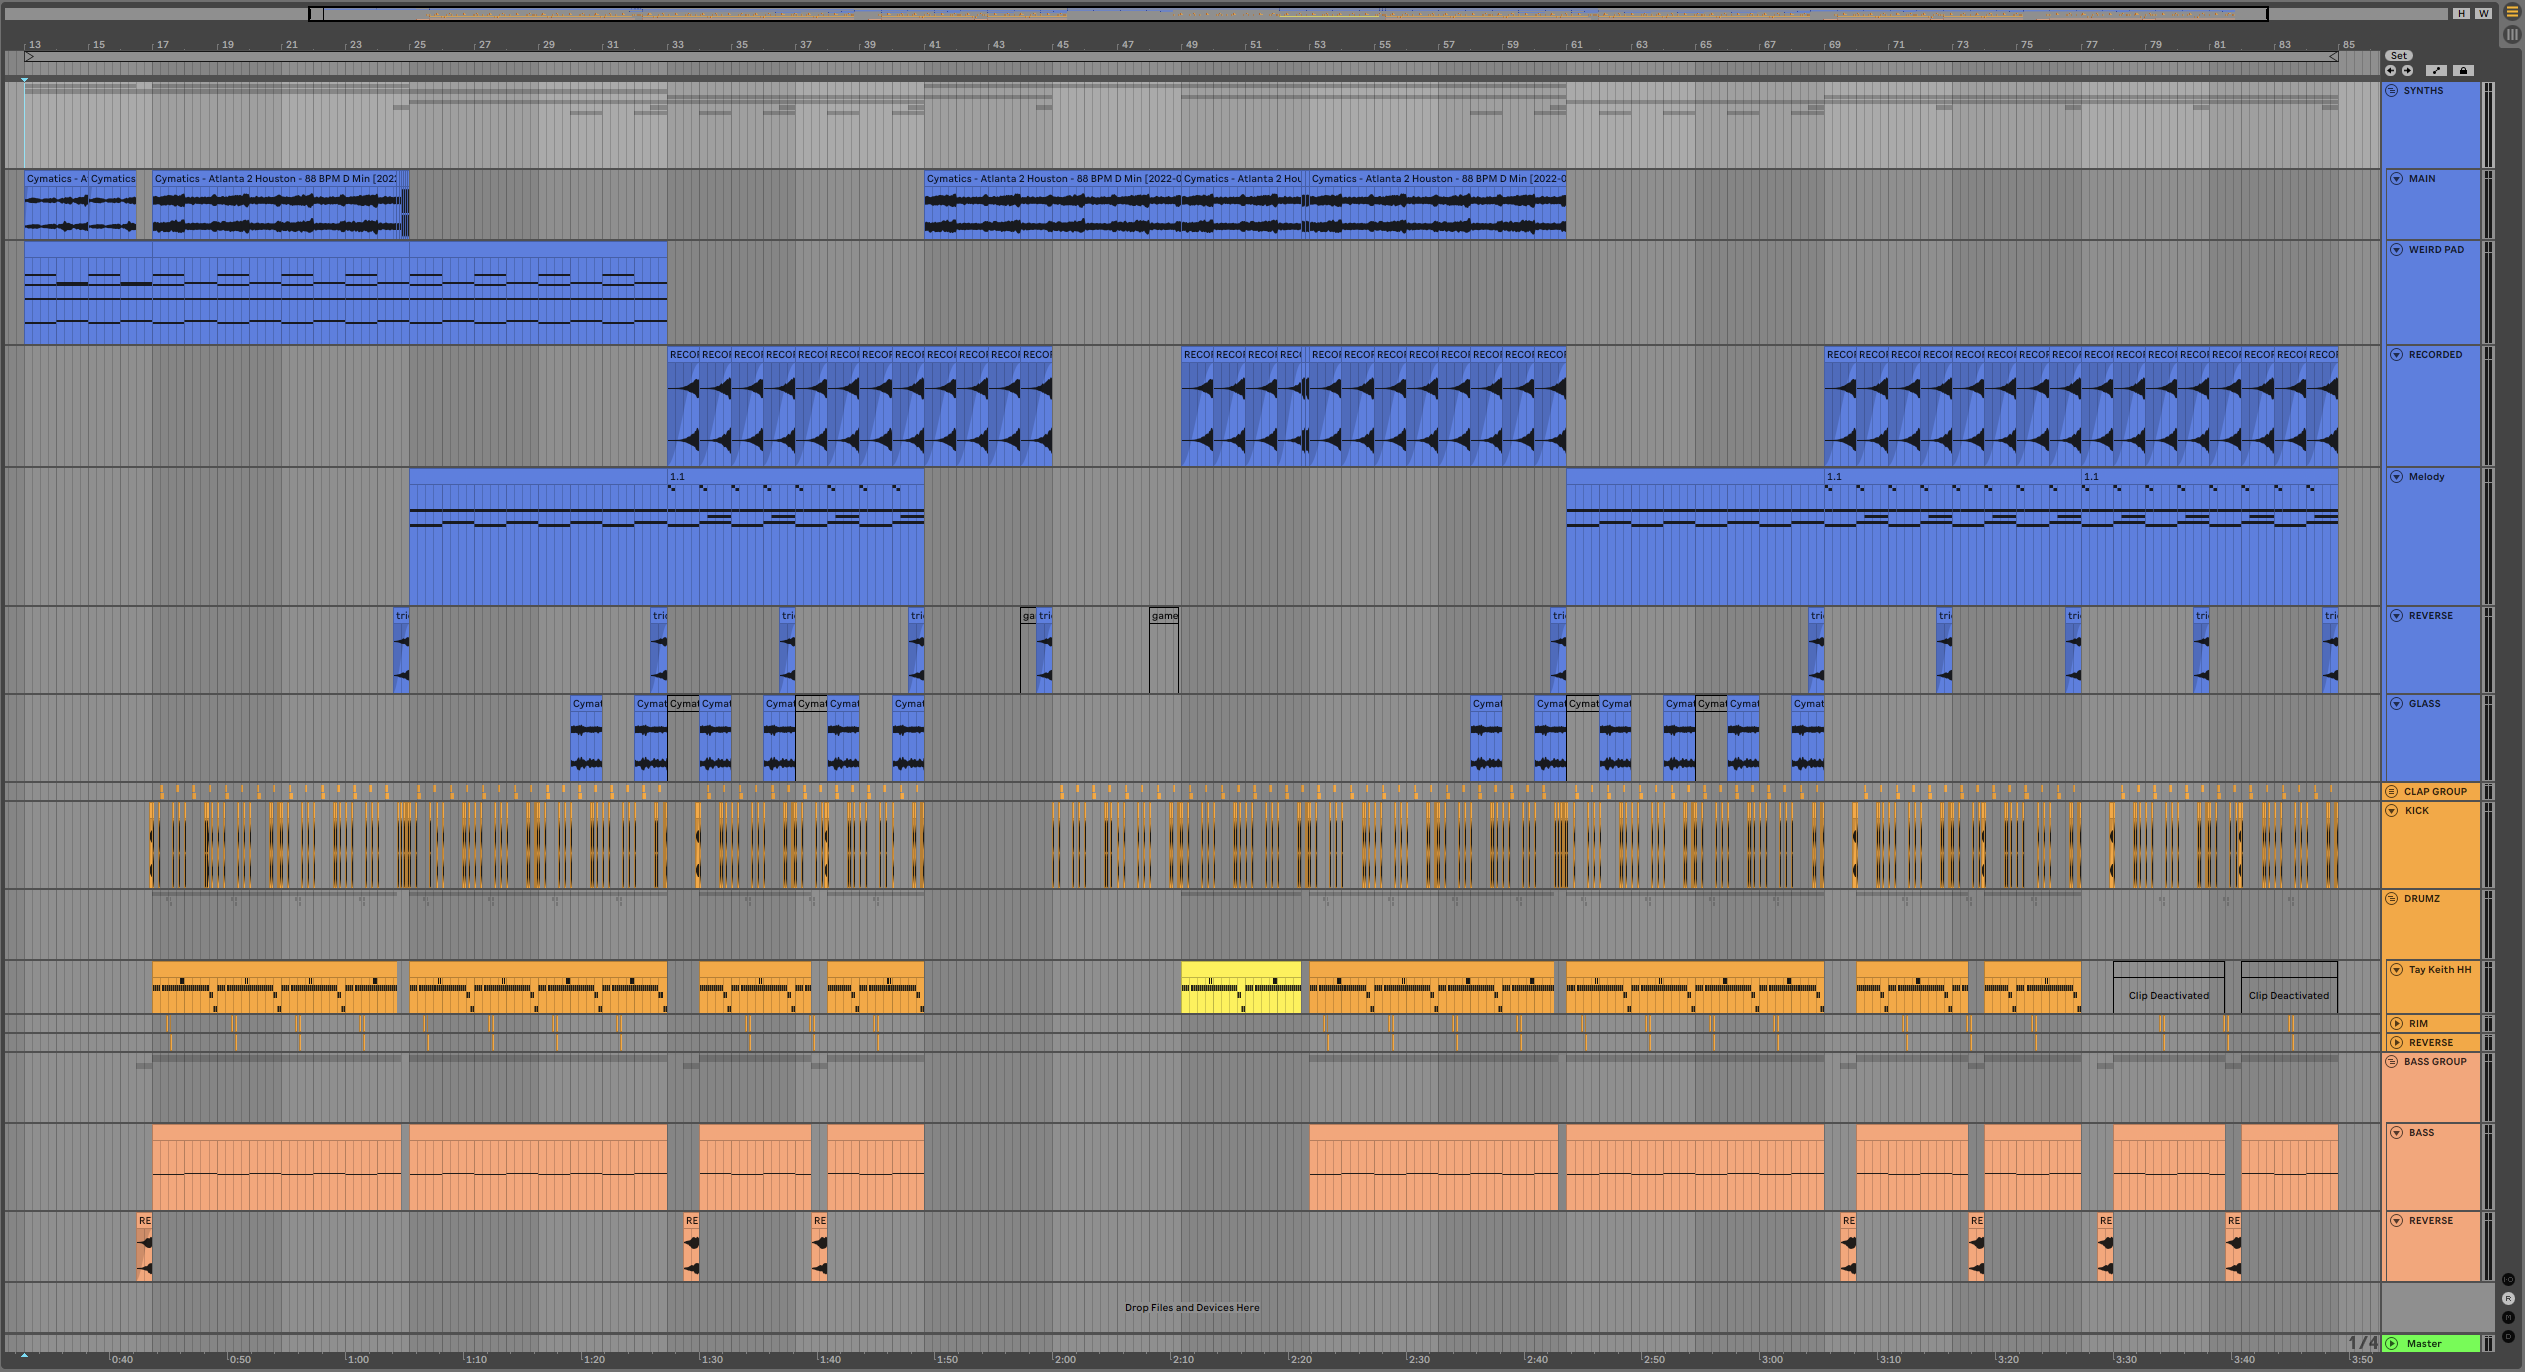
Task: Toggle automation mode button
Action: [2436, 71]
